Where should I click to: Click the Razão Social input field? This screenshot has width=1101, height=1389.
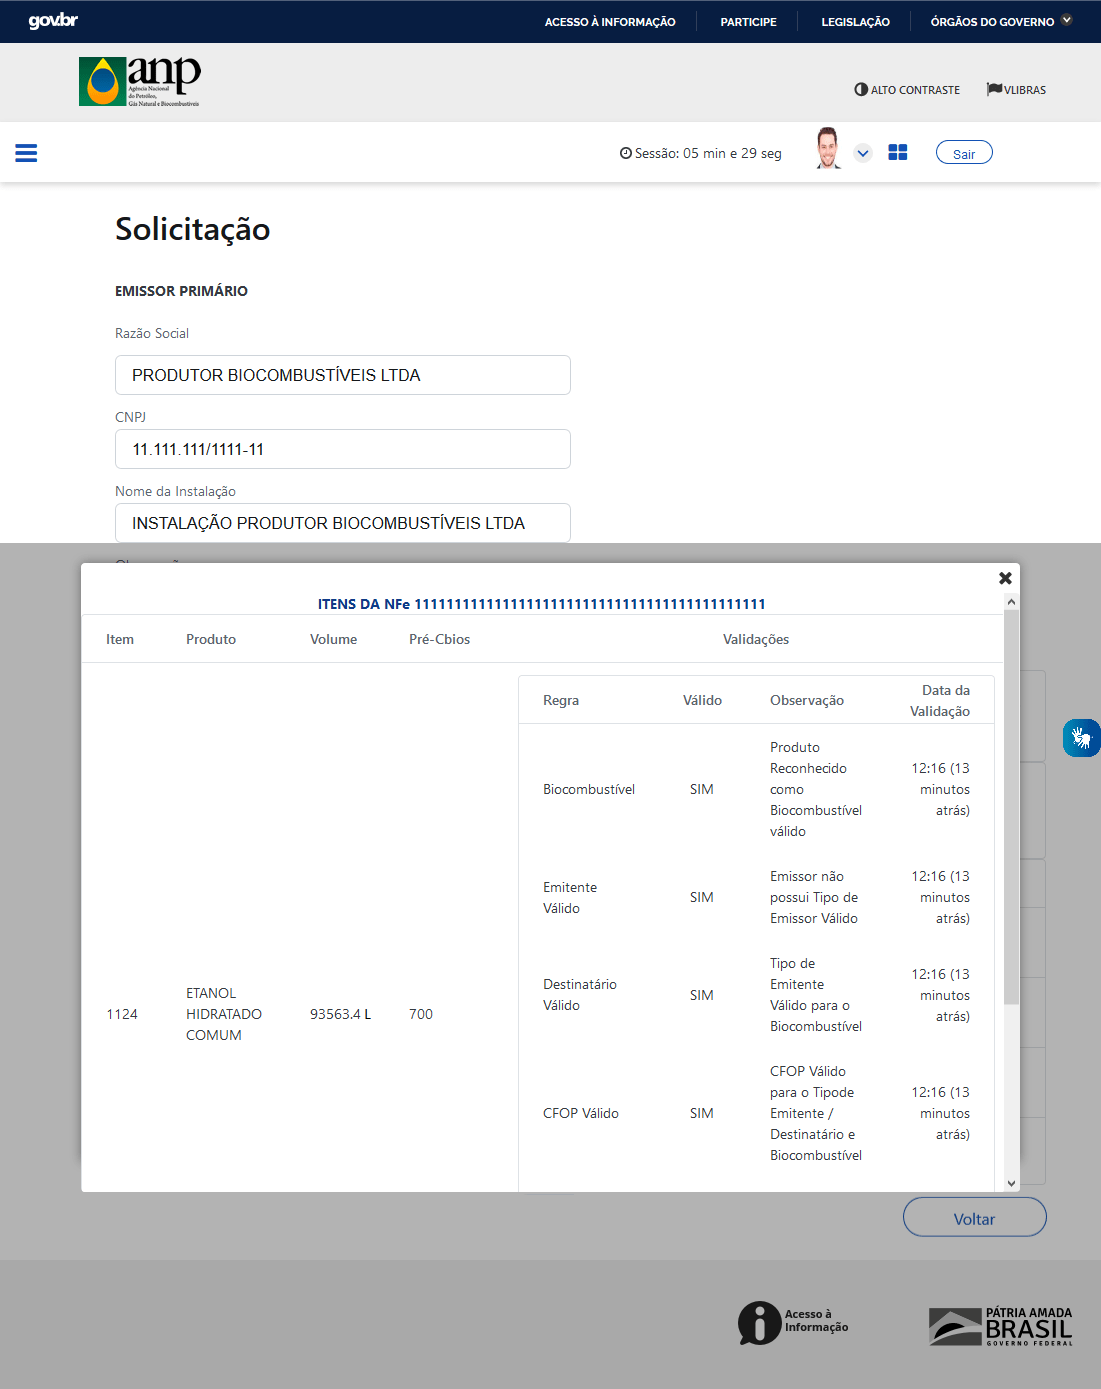342,375
